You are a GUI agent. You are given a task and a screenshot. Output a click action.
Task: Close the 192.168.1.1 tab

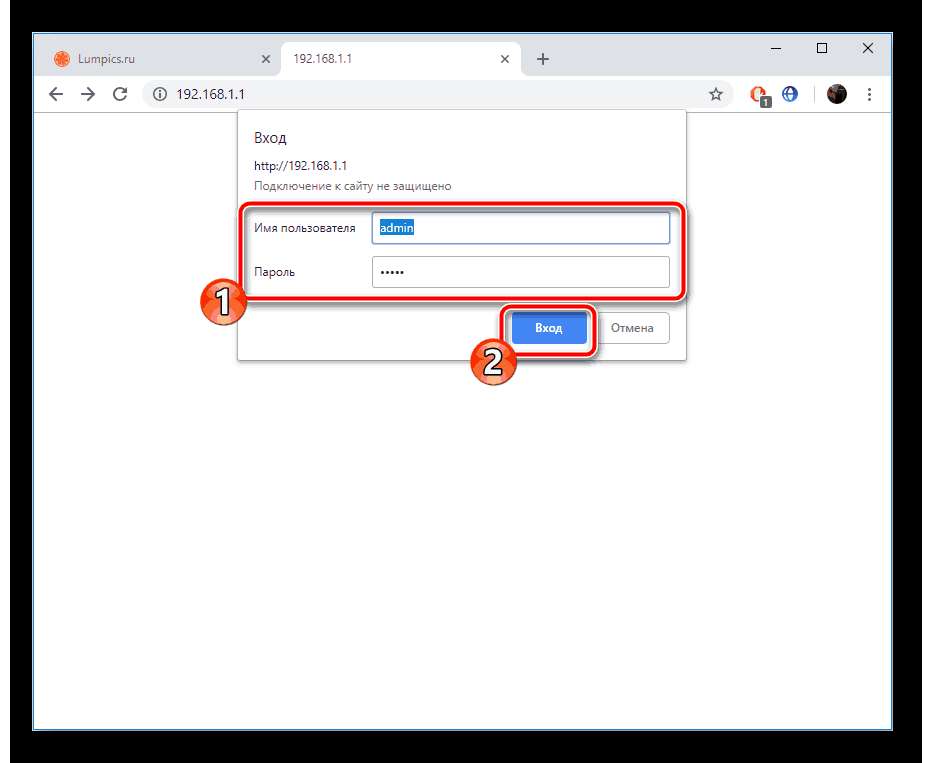[x=504, y=59]
